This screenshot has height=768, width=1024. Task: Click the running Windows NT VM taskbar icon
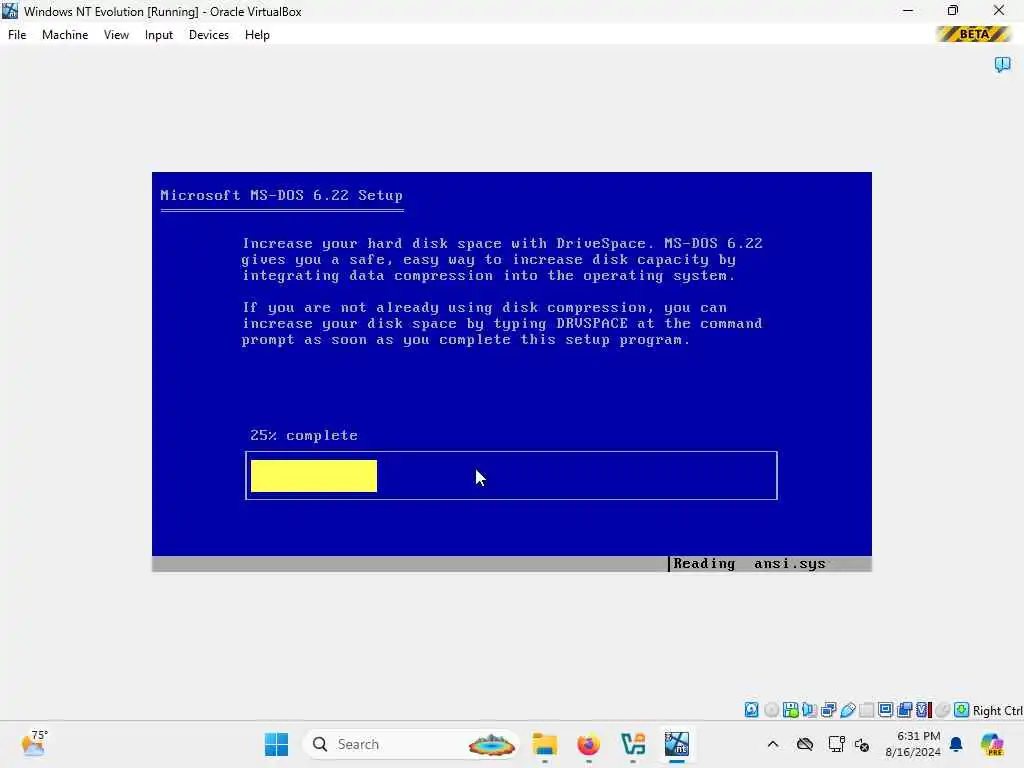pos(677,744)
